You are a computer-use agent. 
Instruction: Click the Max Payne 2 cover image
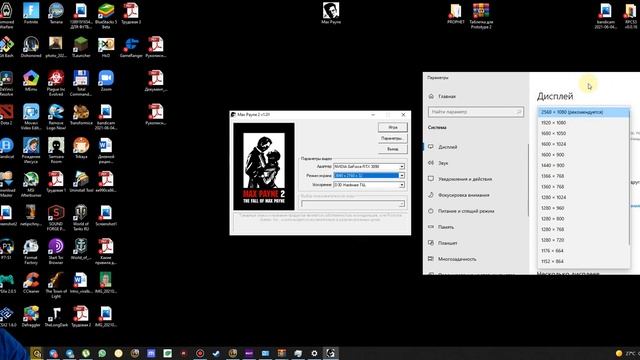pyautogui.click(x=264, y=167)
